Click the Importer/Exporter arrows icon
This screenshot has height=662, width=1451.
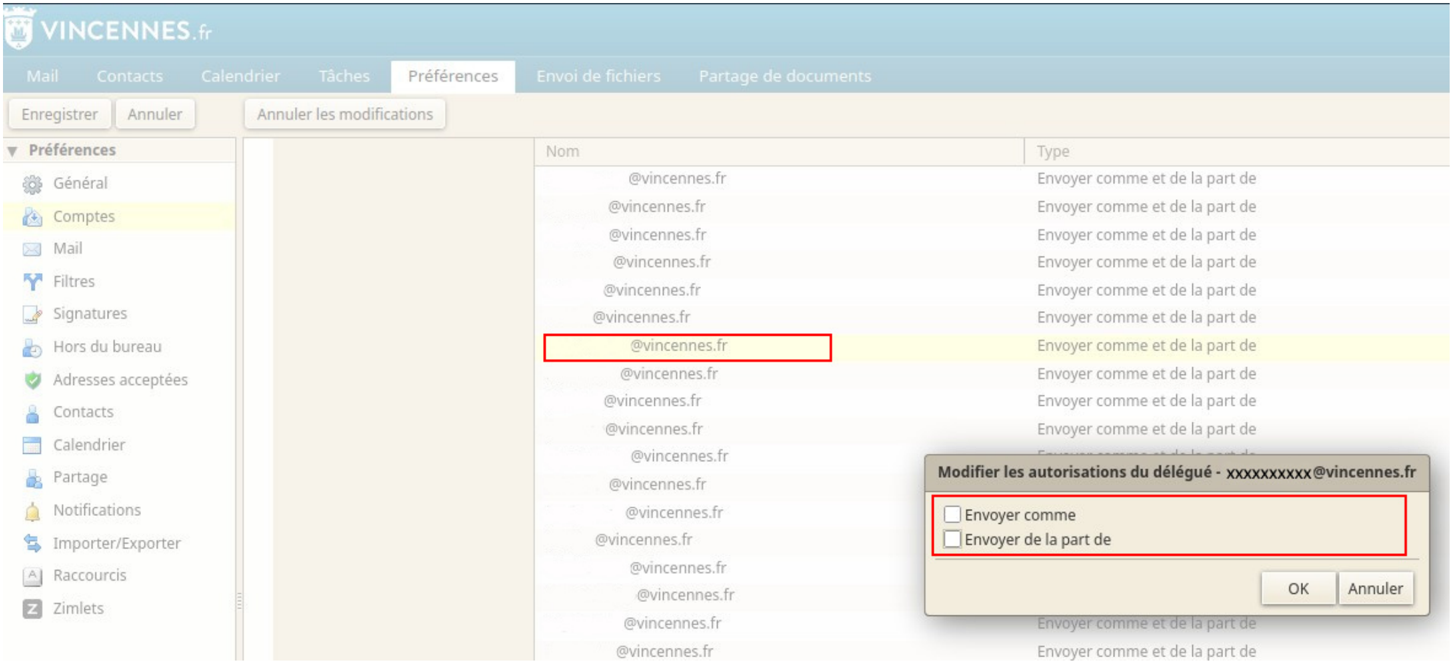[32, 543]
